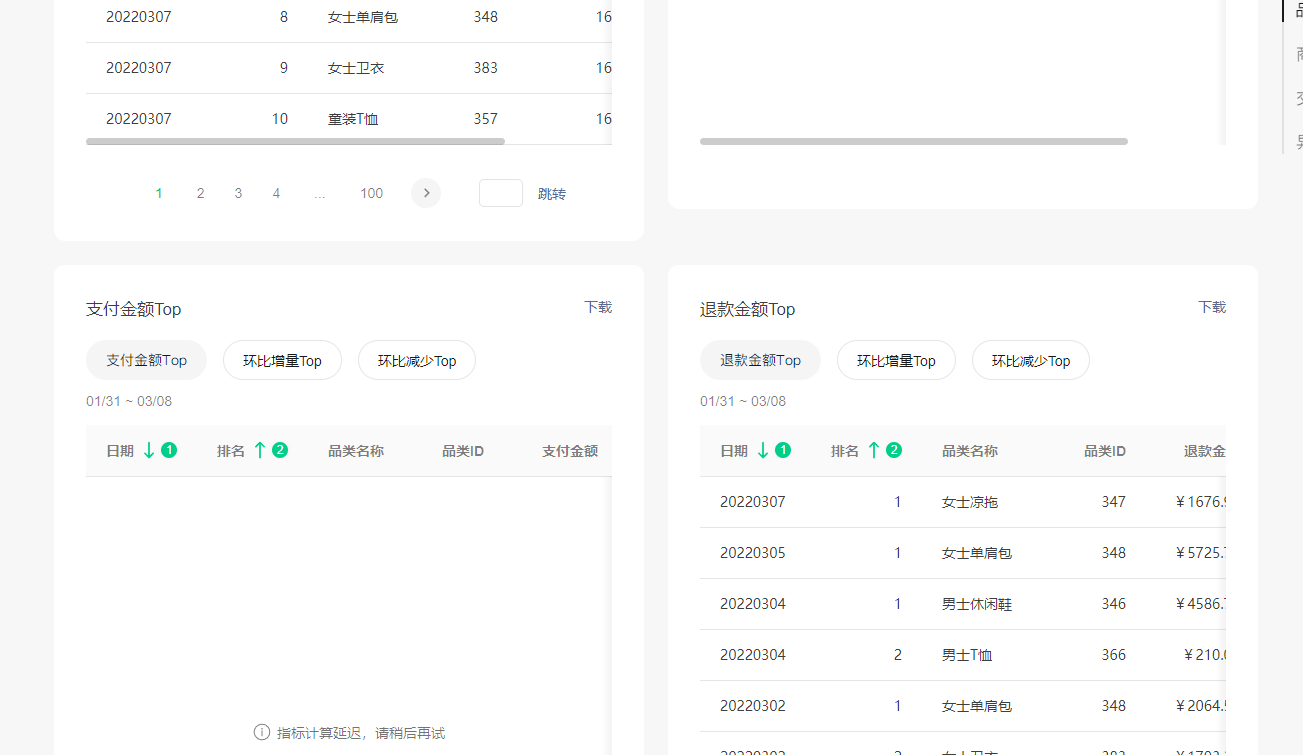Open page 1 in pagination
Image resolution: width=1303 pixels, height=755 pixels.
160,193
